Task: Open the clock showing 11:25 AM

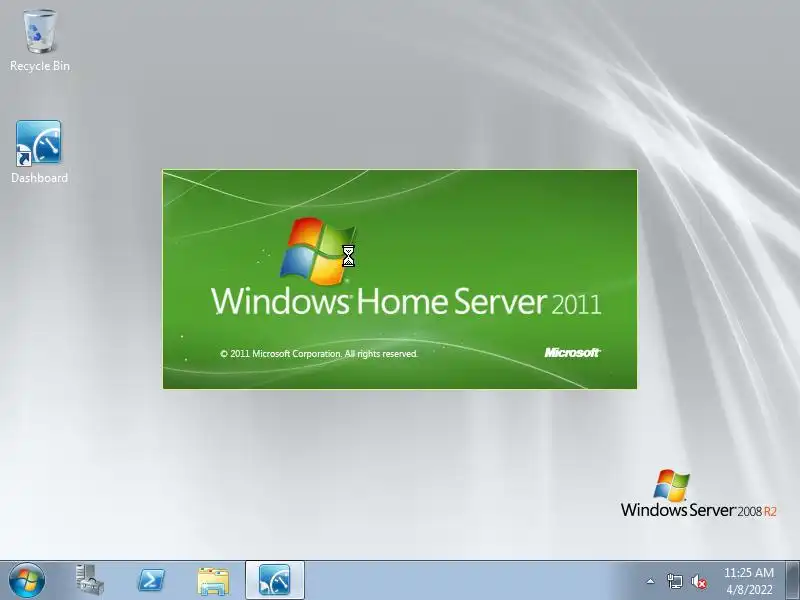Action: click(x=748, y=581)
